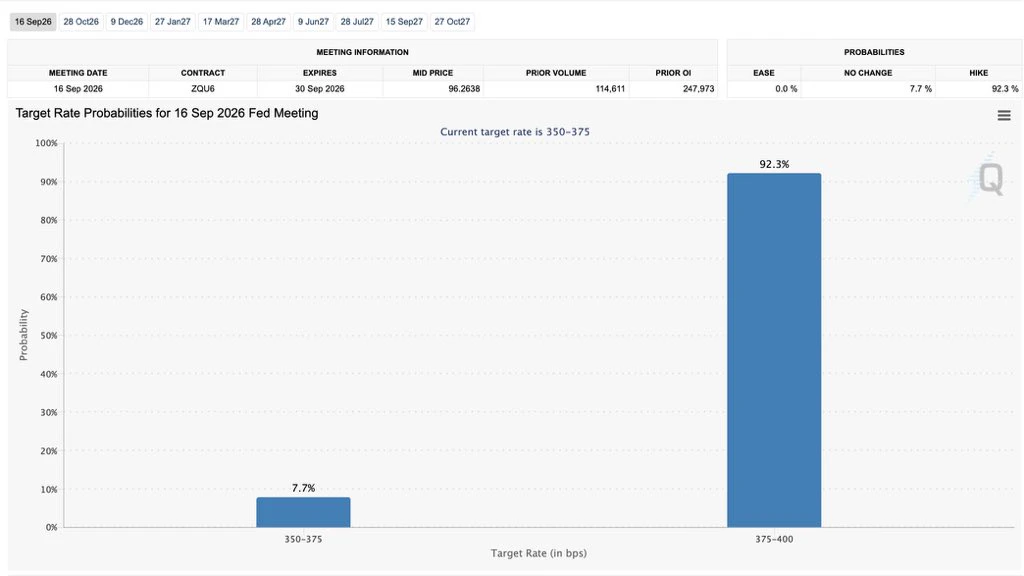The width and height of the screenshot is (1024, 576).
Task: Click the No Change probability 7.7 % cell
Action: (x=868, y=89)
